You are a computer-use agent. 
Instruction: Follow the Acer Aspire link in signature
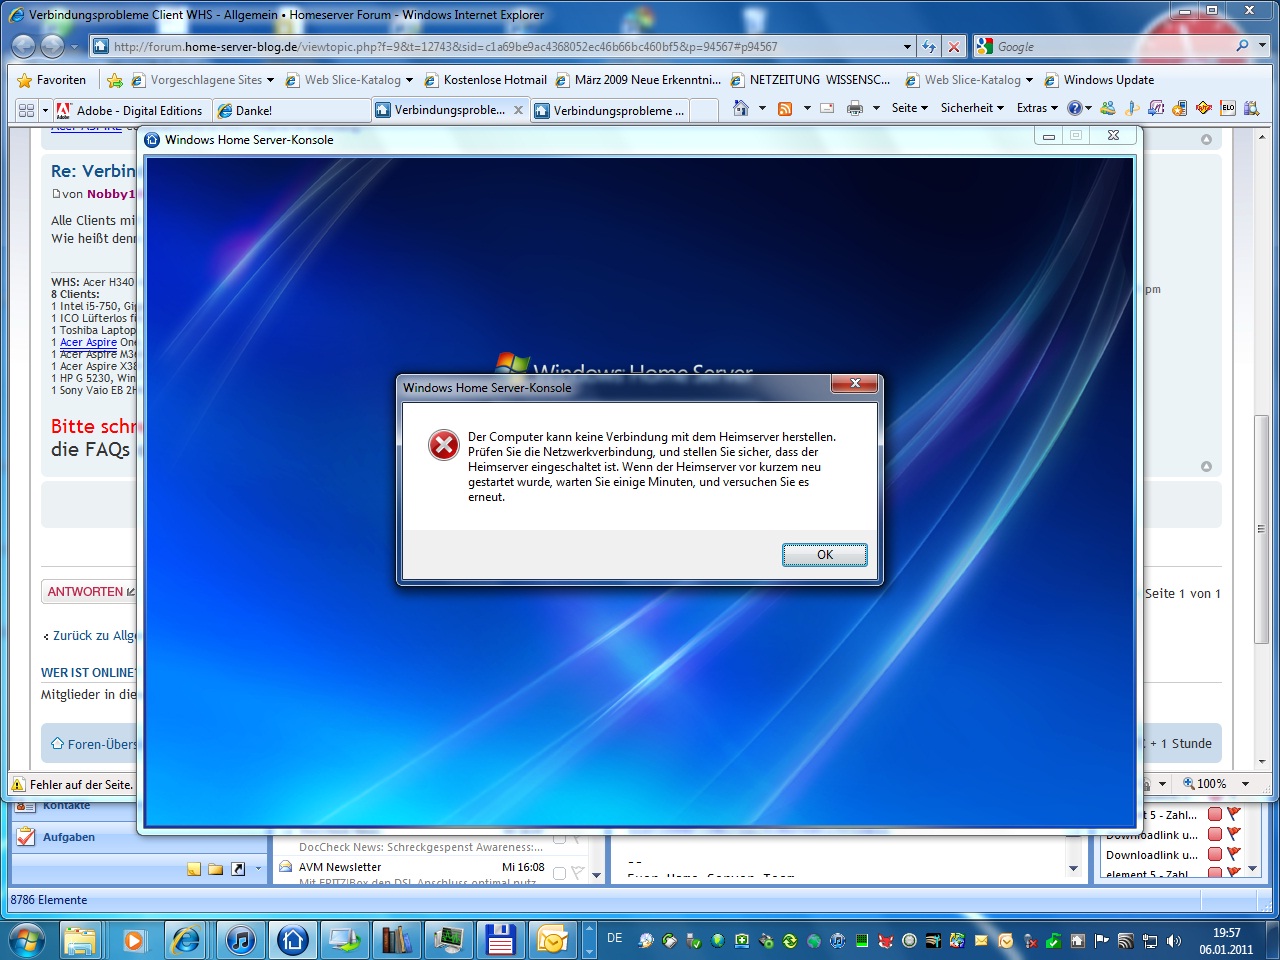(88, 342)
